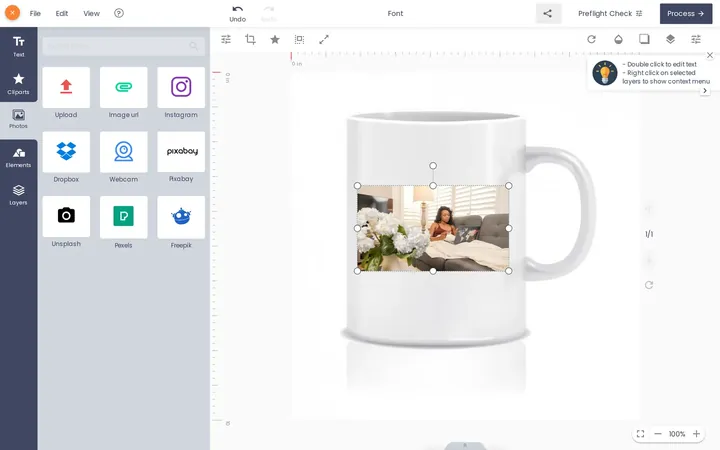Open the Elements panel
The height and width of the screenshot is (450, 720).
point(18,158)
